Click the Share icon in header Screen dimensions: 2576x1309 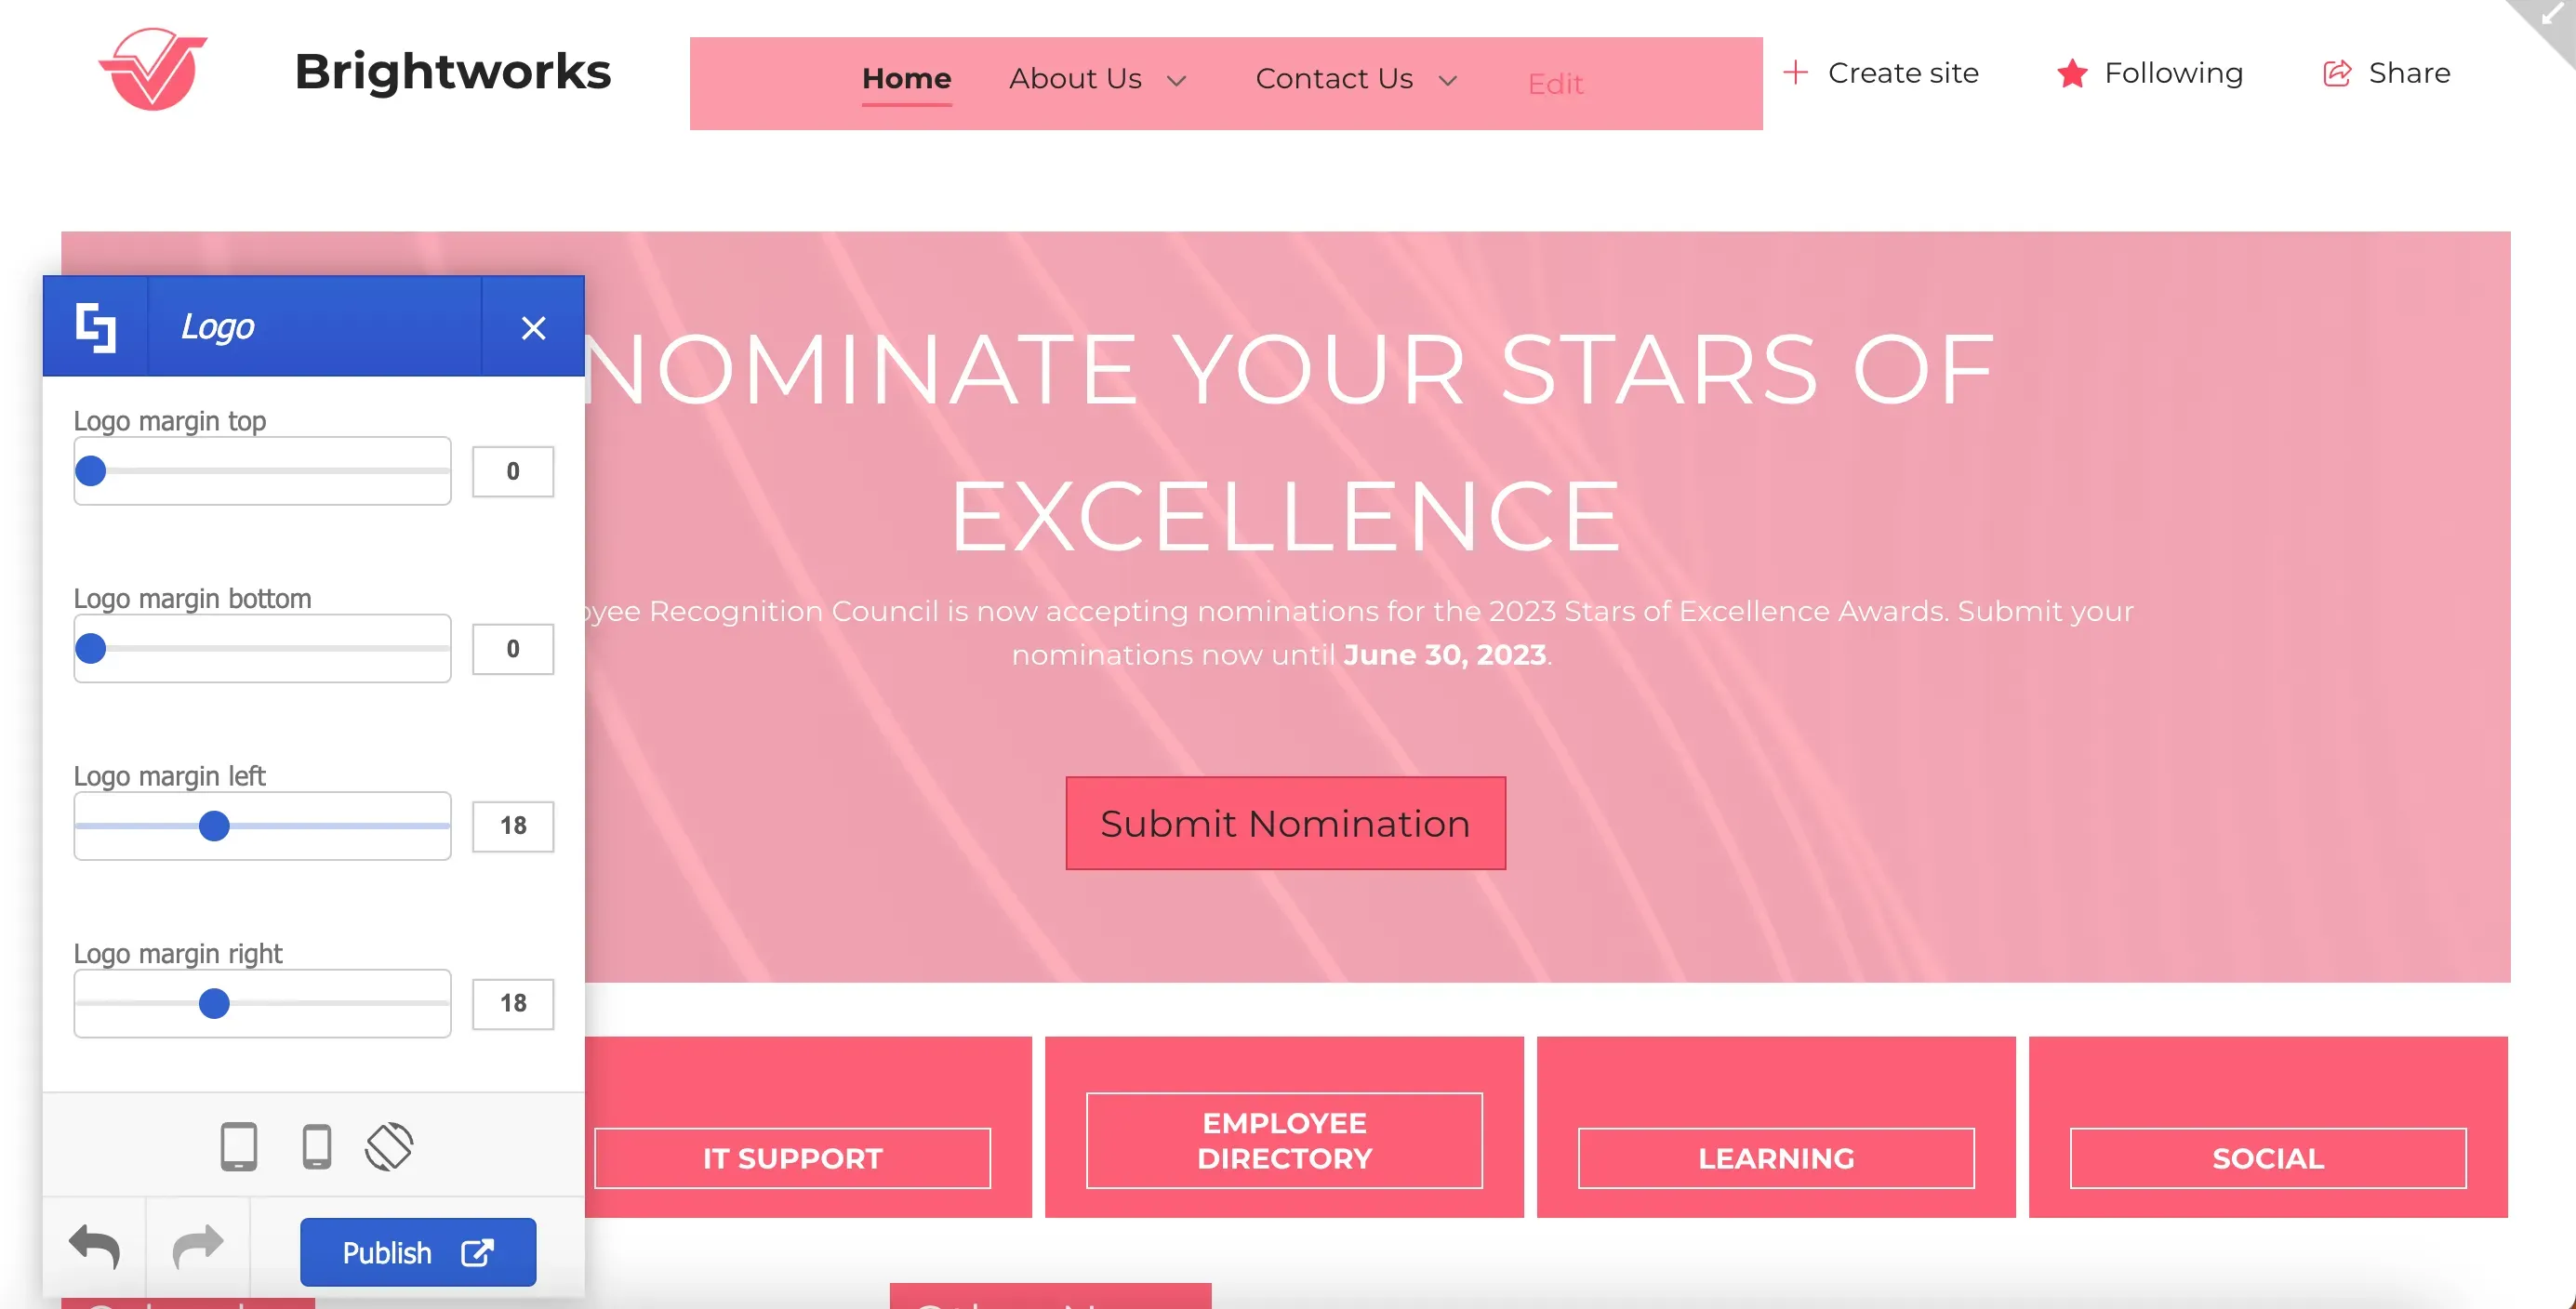[x=2336, y=73]
